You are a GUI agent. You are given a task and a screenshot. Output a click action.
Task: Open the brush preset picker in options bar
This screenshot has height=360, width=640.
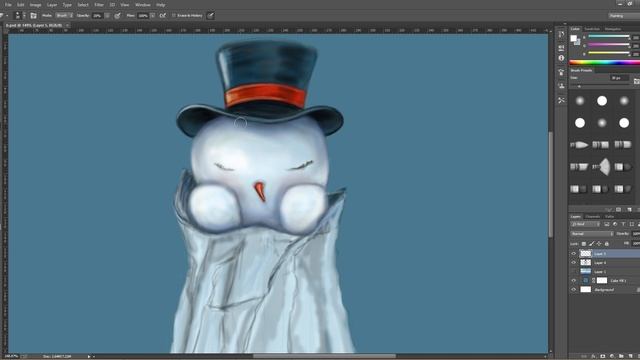tap(19, 16)
